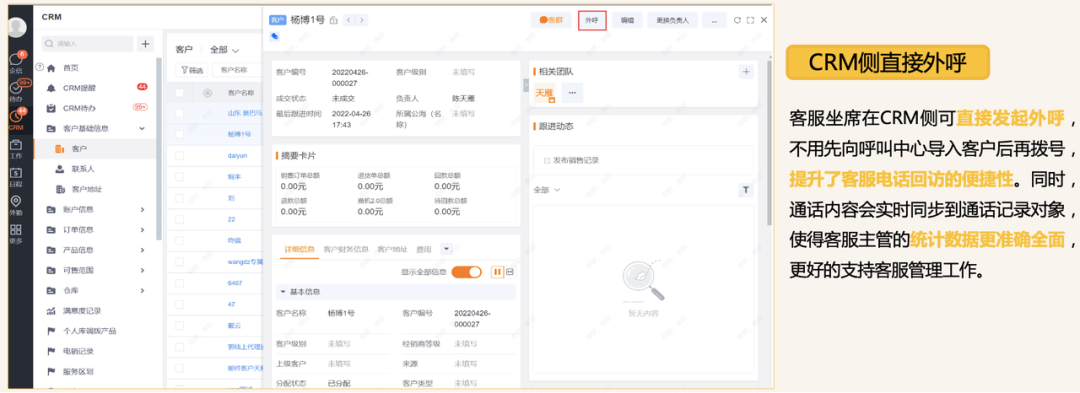Click the plus button beside sidebar search

(145, 43)
